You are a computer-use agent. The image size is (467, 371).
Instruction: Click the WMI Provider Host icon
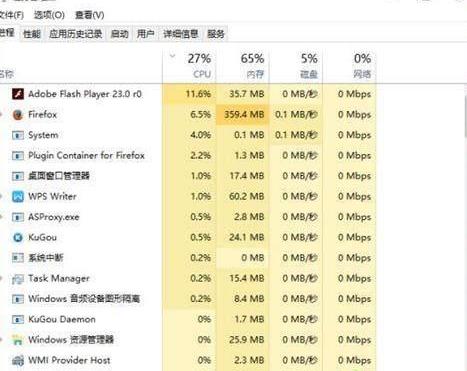[18, 361]
